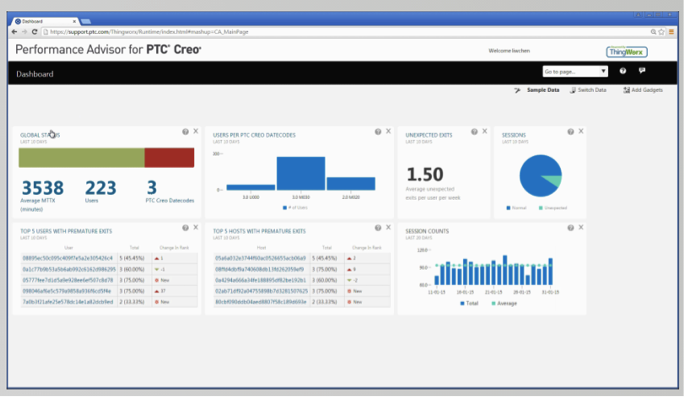Open help for Global Status gadget
Screen dimensions: 684x397
coord(185,131)
